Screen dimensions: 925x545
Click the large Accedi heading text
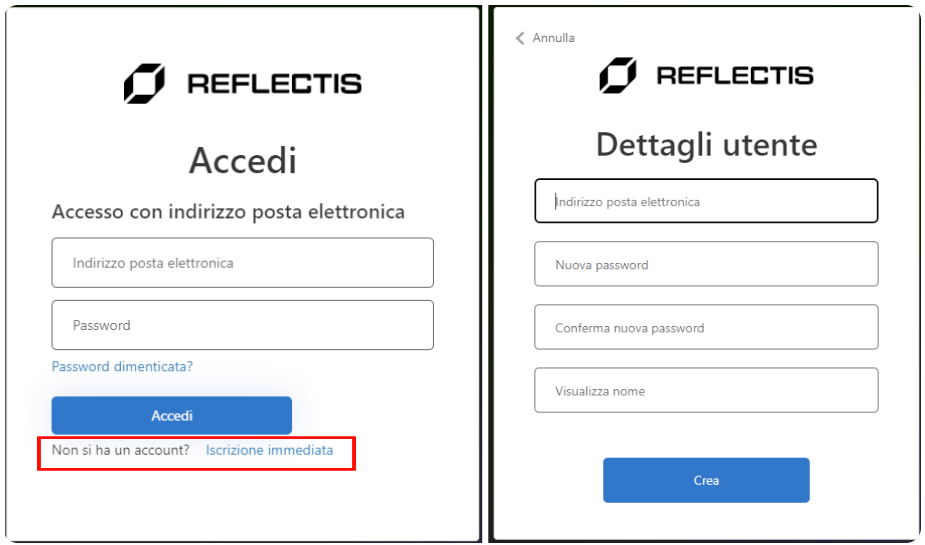[x=243, y=160]
